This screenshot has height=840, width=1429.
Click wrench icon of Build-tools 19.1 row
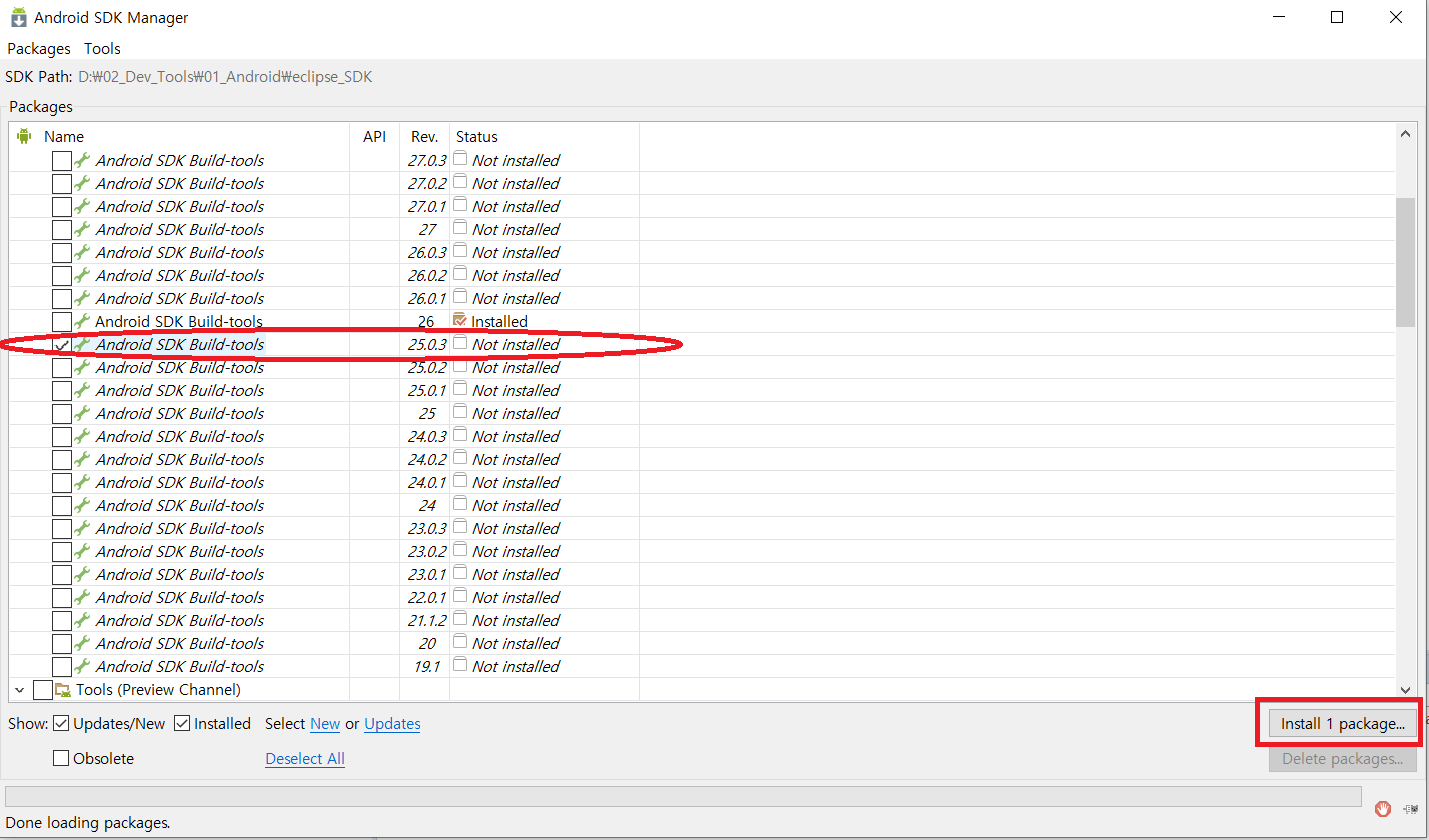pyautogui.click(x=82, y=666)
